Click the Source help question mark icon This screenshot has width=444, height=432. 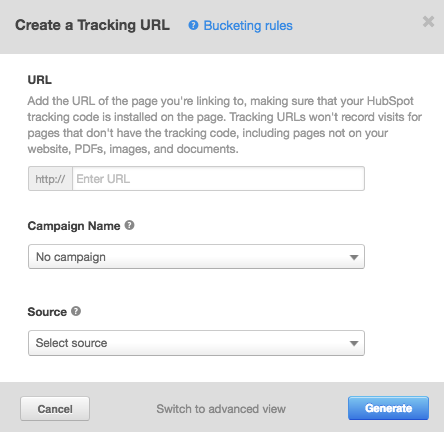76,311
